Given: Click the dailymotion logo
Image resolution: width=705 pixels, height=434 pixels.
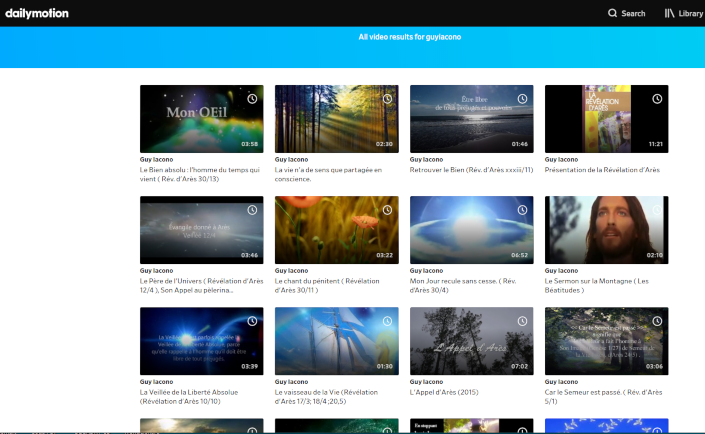Looking at the screenshot, I should [x=37, y=13].
